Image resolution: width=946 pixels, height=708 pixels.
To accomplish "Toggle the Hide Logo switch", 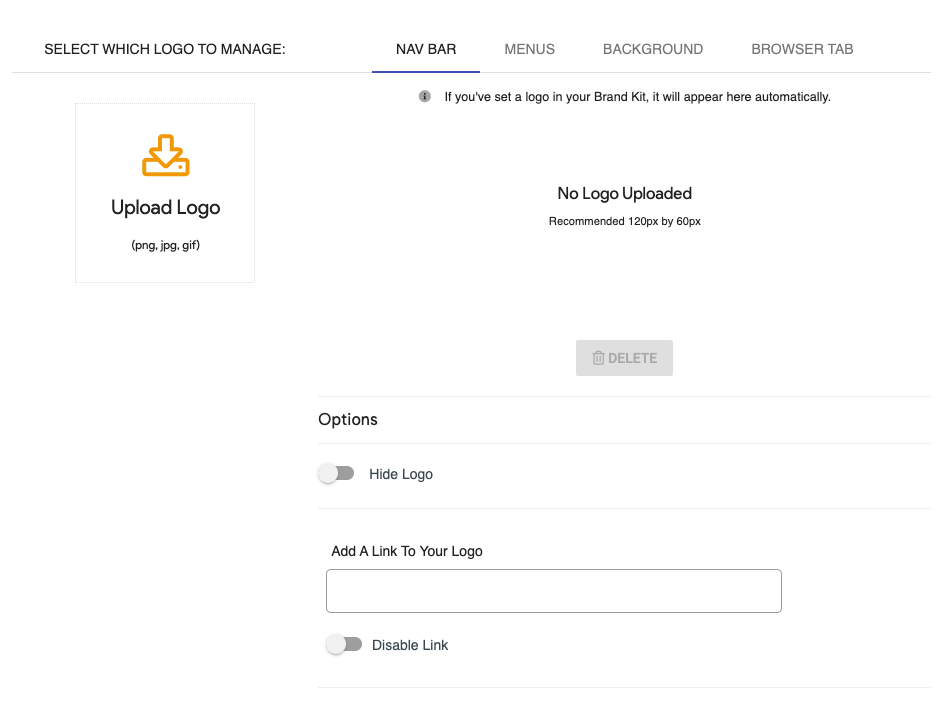I will pyautogui.click(x=336, y=474).
